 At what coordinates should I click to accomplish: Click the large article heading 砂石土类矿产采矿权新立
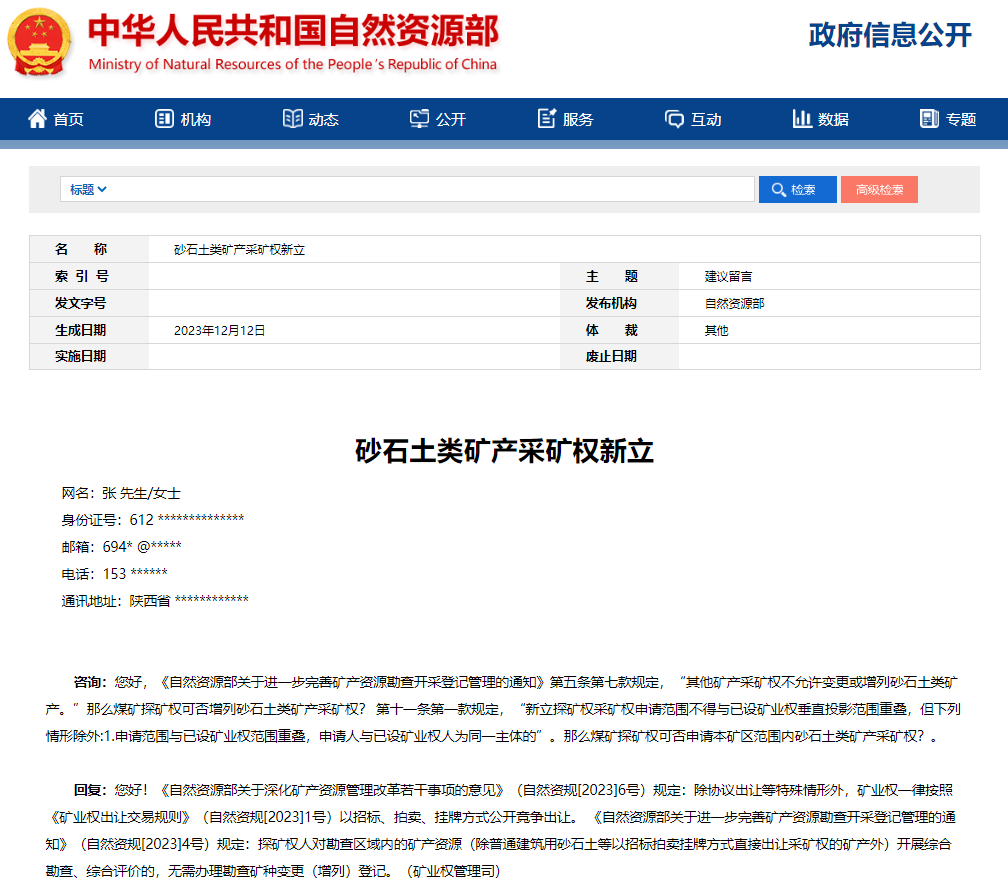(504, 451)
